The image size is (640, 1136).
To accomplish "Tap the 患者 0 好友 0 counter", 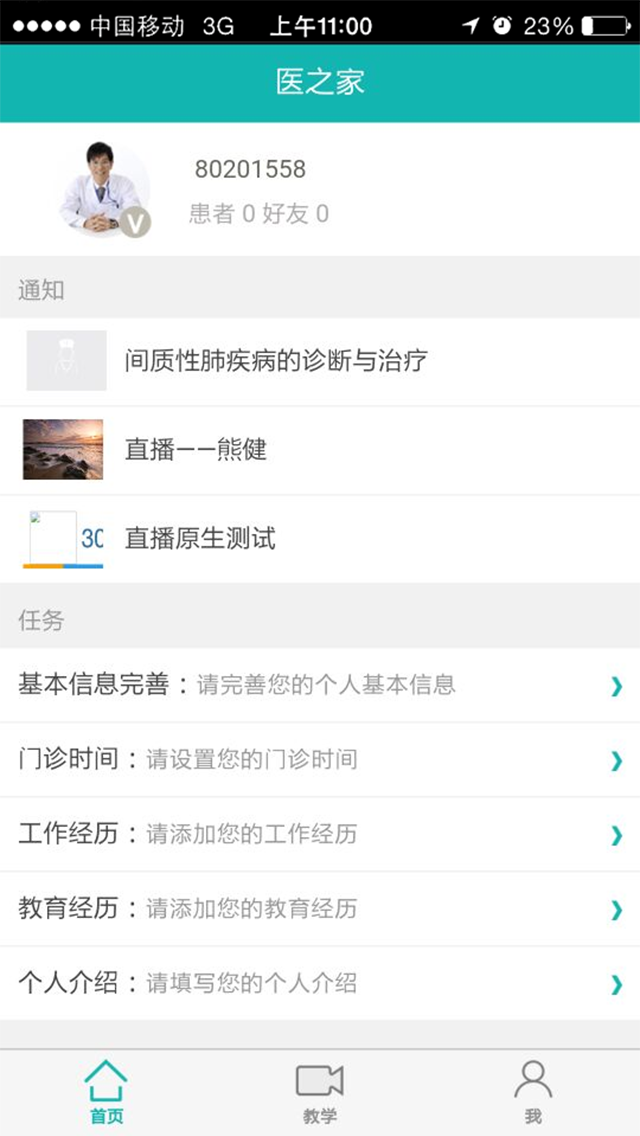I will pos(259,213).
